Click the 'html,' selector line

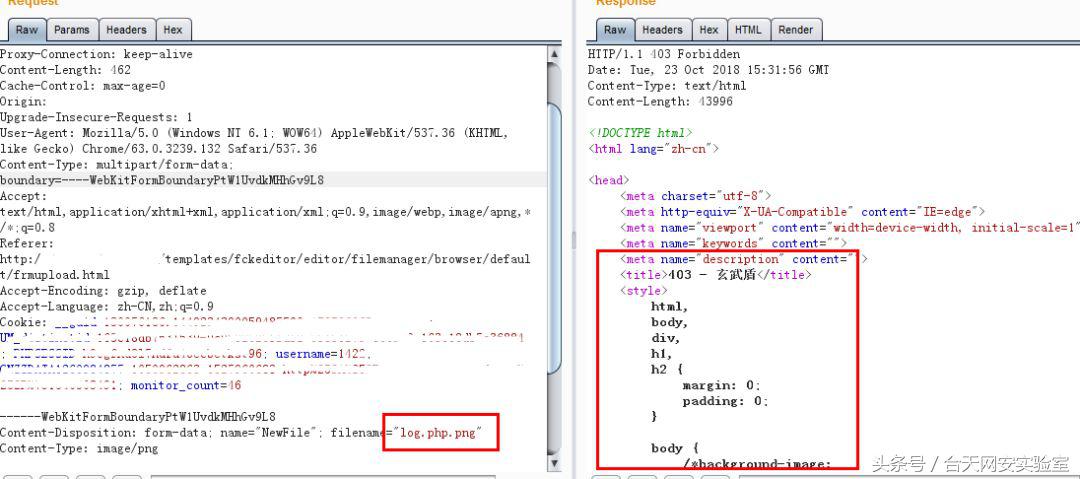tap(670, 306)
